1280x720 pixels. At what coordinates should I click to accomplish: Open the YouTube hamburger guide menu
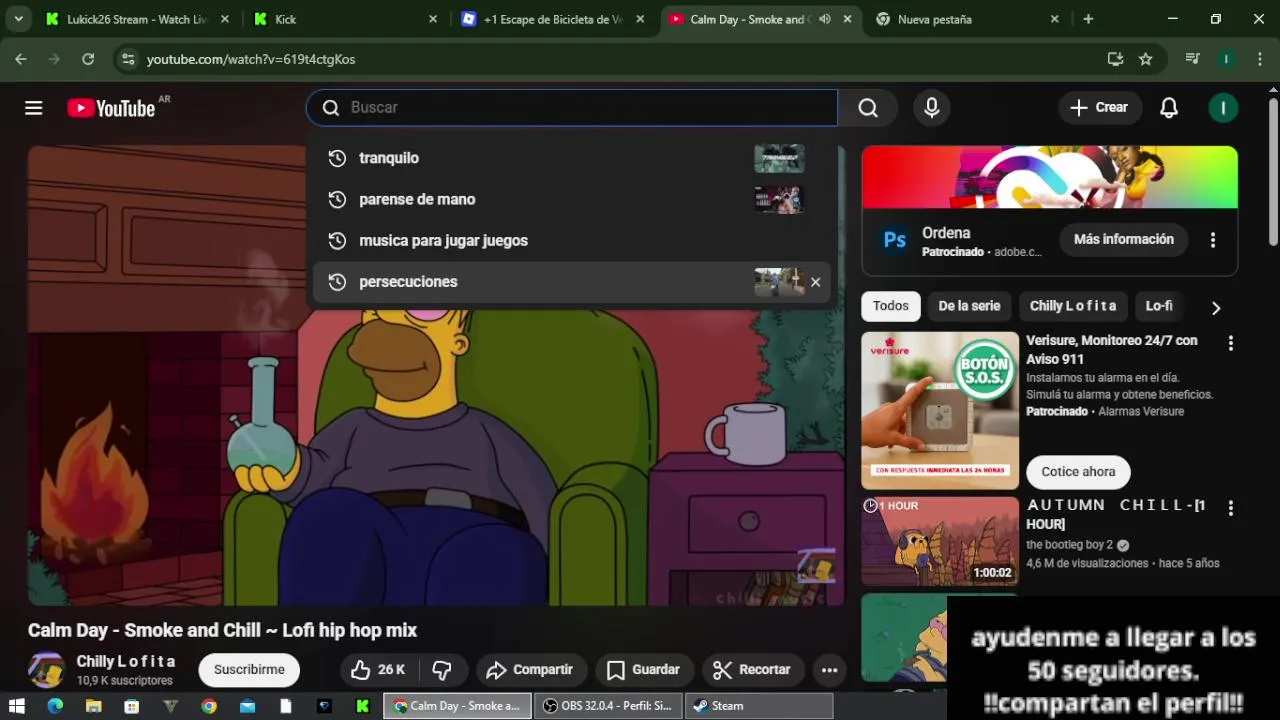[x=34, y=108]
